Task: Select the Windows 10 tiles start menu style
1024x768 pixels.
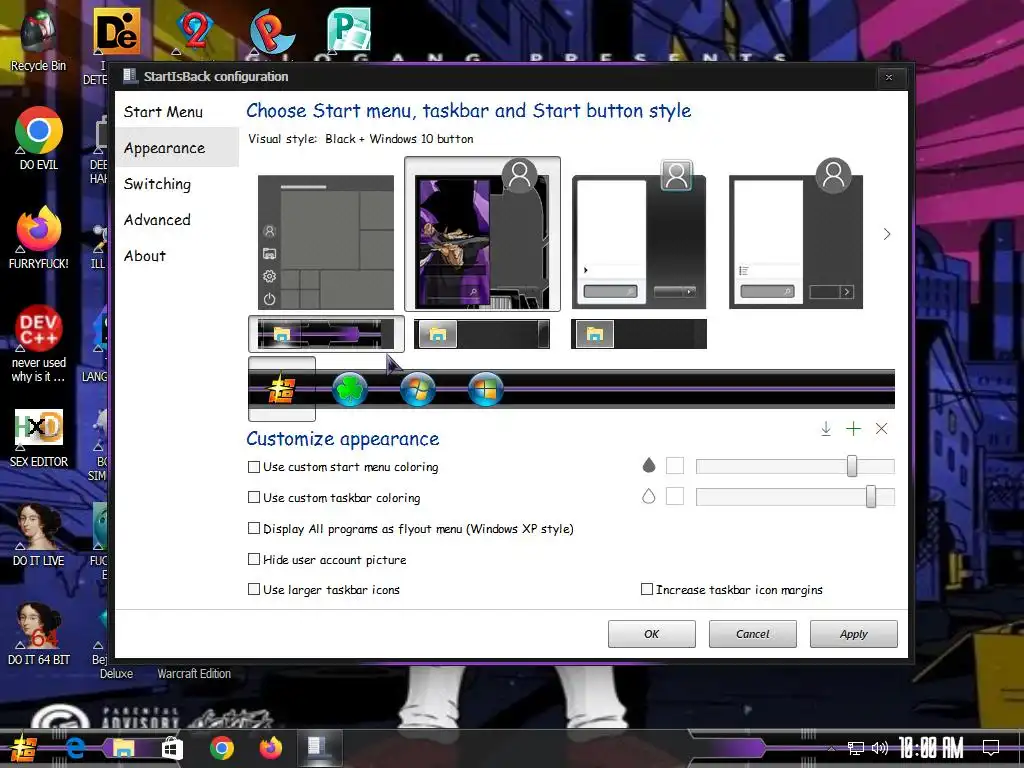Action: pyautogui.click(x=326, y=242)
